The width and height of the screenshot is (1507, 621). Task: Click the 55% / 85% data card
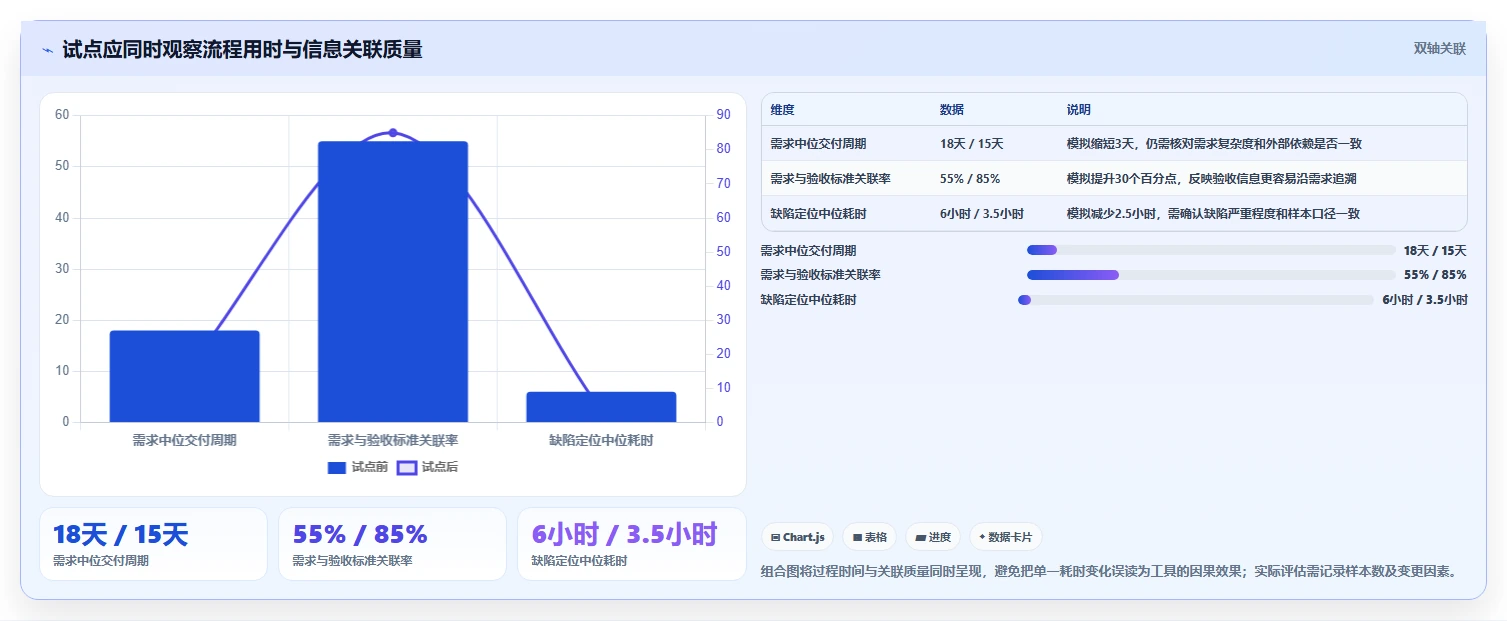392,544
